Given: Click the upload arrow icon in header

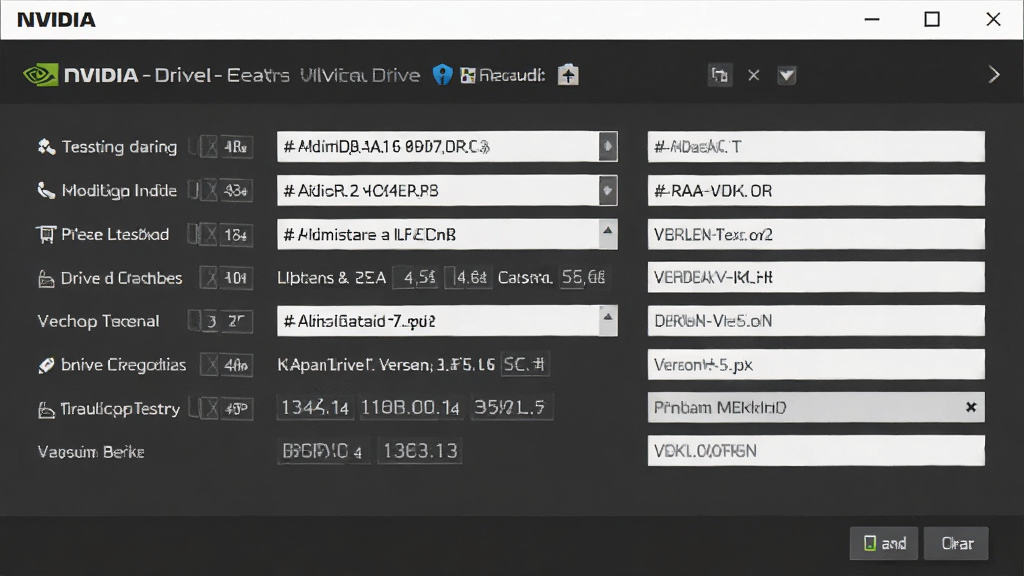Looking at the screenshot, I should click(x=568, y=75).
